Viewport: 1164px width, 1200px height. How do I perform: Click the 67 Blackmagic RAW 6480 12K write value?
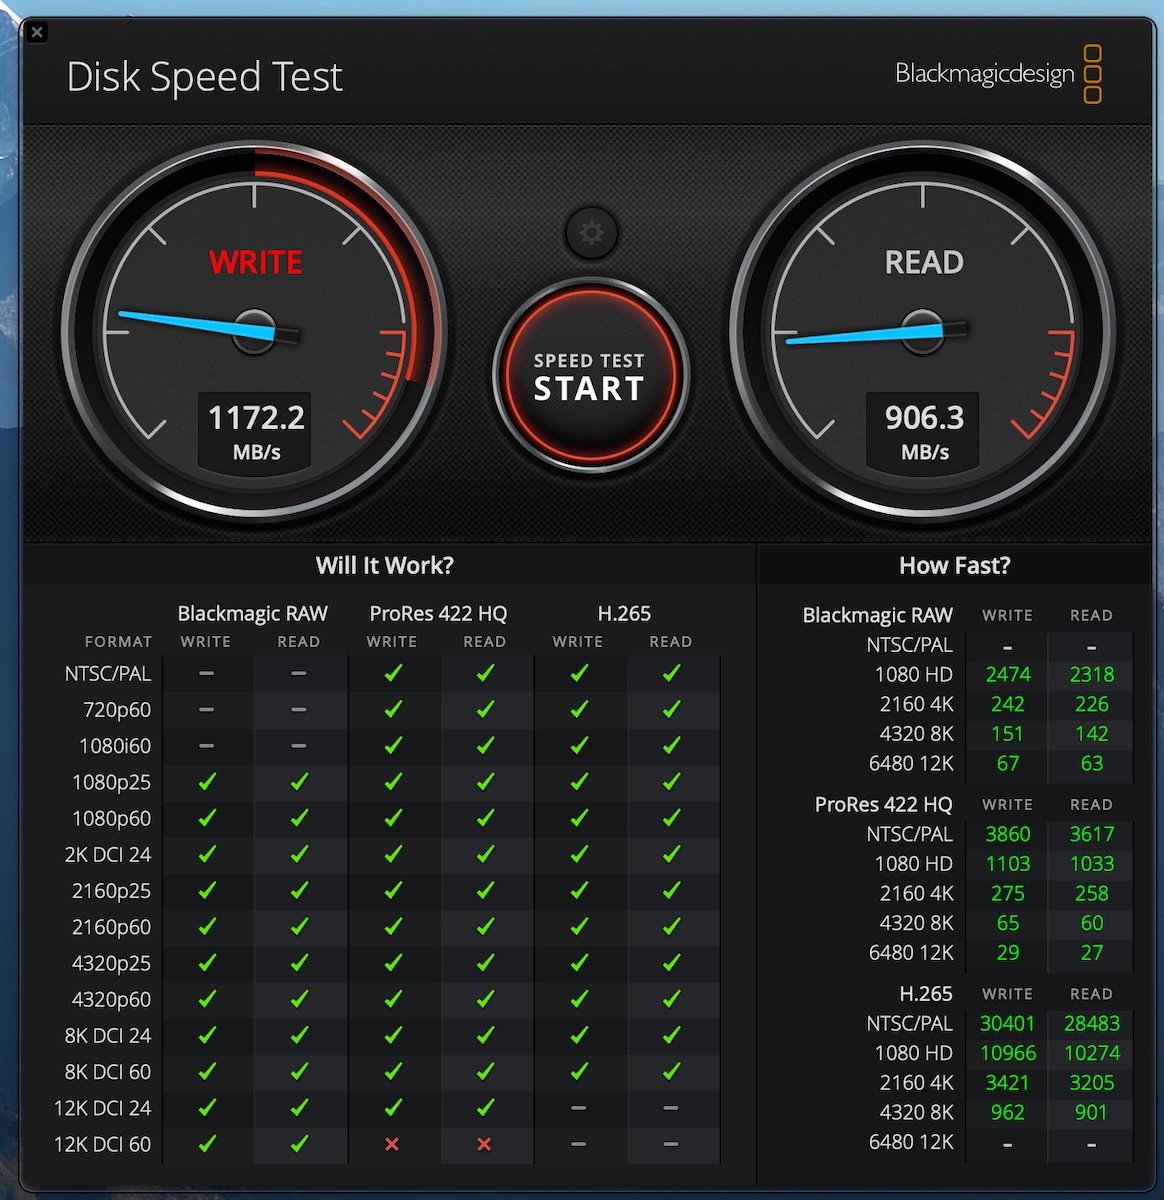1008,764
